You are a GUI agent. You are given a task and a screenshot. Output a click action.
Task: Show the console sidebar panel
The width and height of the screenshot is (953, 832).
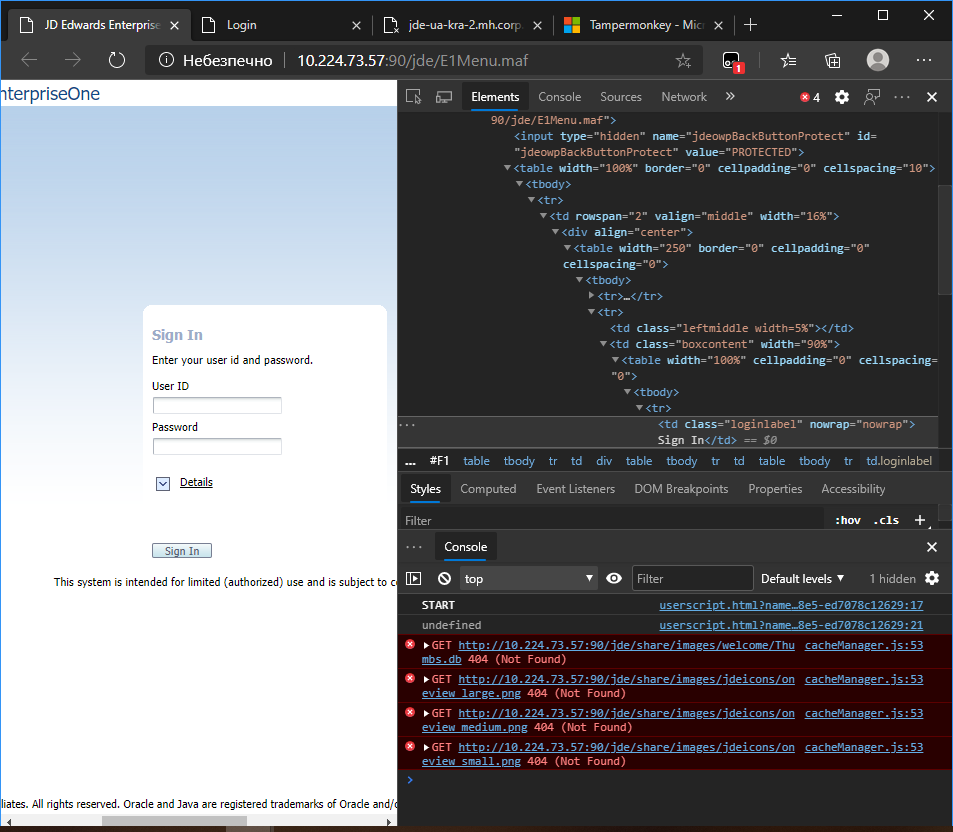click(414, 578)
